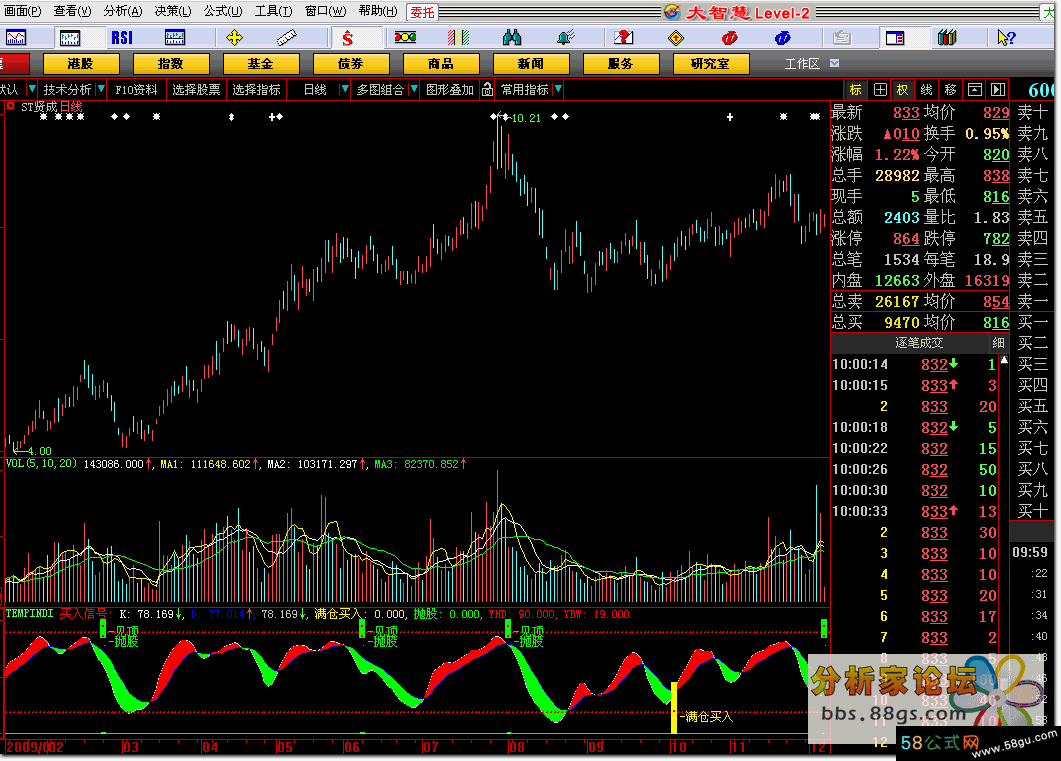Screen dimensions: 1061x761
Task: Click the 研究室 yellow button
Action: point(711,64)
